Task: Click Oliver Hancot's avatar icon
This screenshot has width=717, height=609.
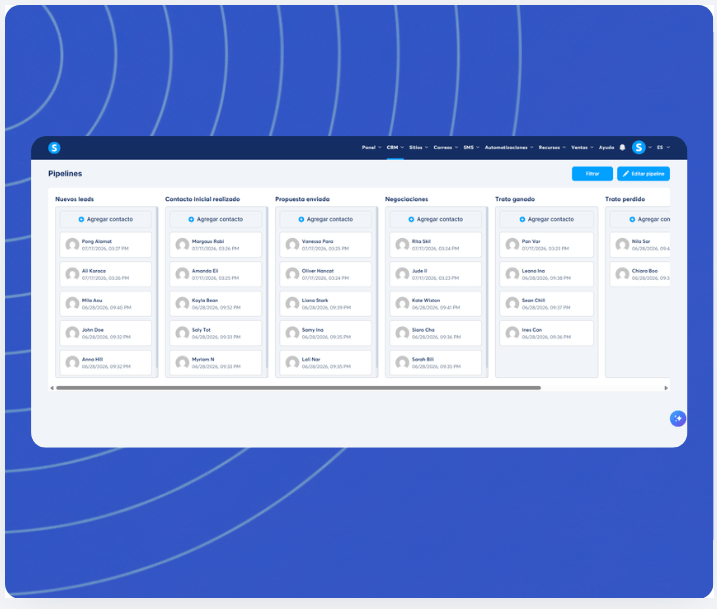Action: click(x=292, y=274)
